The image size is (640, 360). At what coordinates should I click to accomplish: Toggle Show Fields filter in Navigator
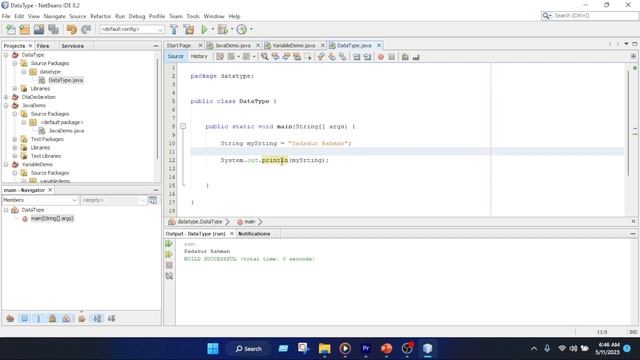[x=24, y=318]
